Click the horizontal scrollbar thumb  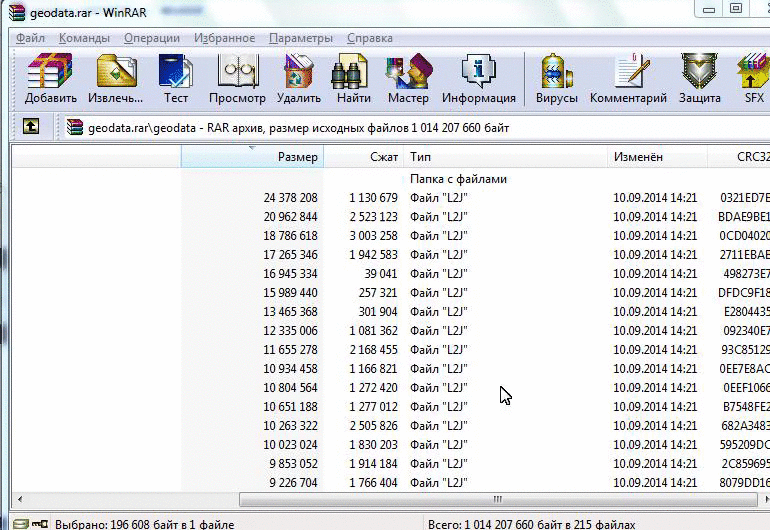tap(498, 499)
